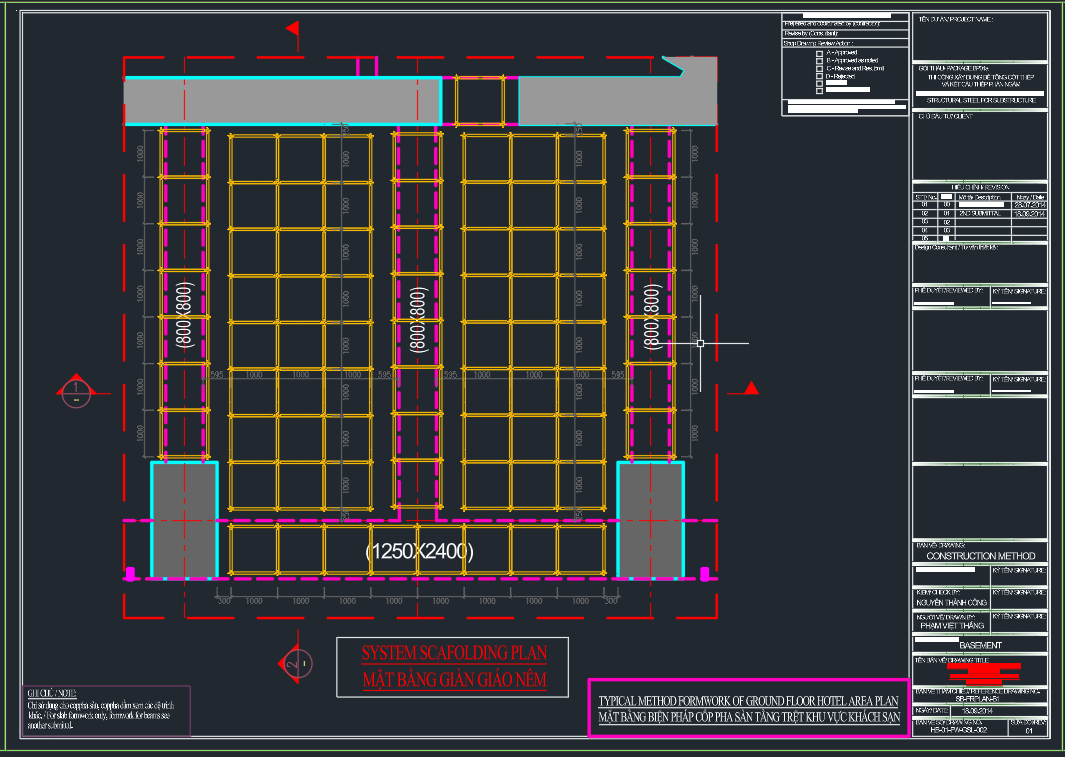Click 2ND SUBMITTAL revision row
This screenshot has width=1065, height=757.
(x=980, y=213)
